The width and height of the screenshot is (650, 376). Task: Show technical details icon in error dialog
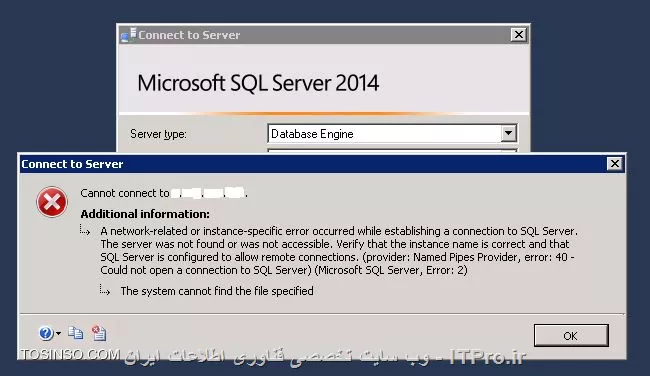(99, 333)
